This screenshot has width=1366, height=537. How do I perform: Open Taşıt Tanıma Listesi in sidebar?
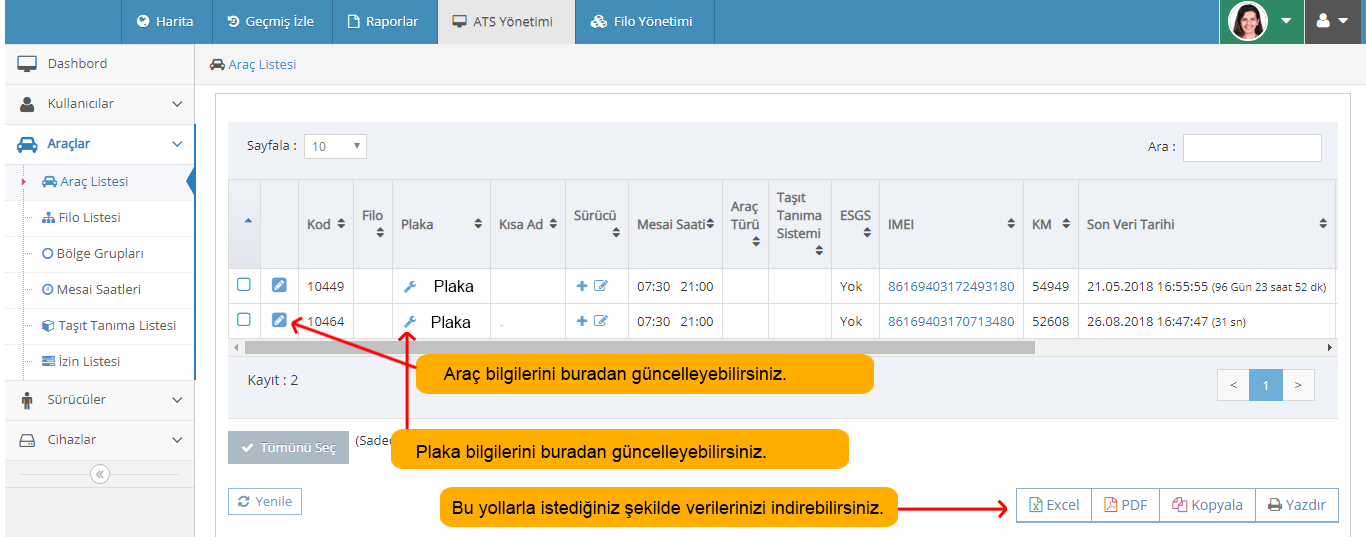(x=100, y=326)
